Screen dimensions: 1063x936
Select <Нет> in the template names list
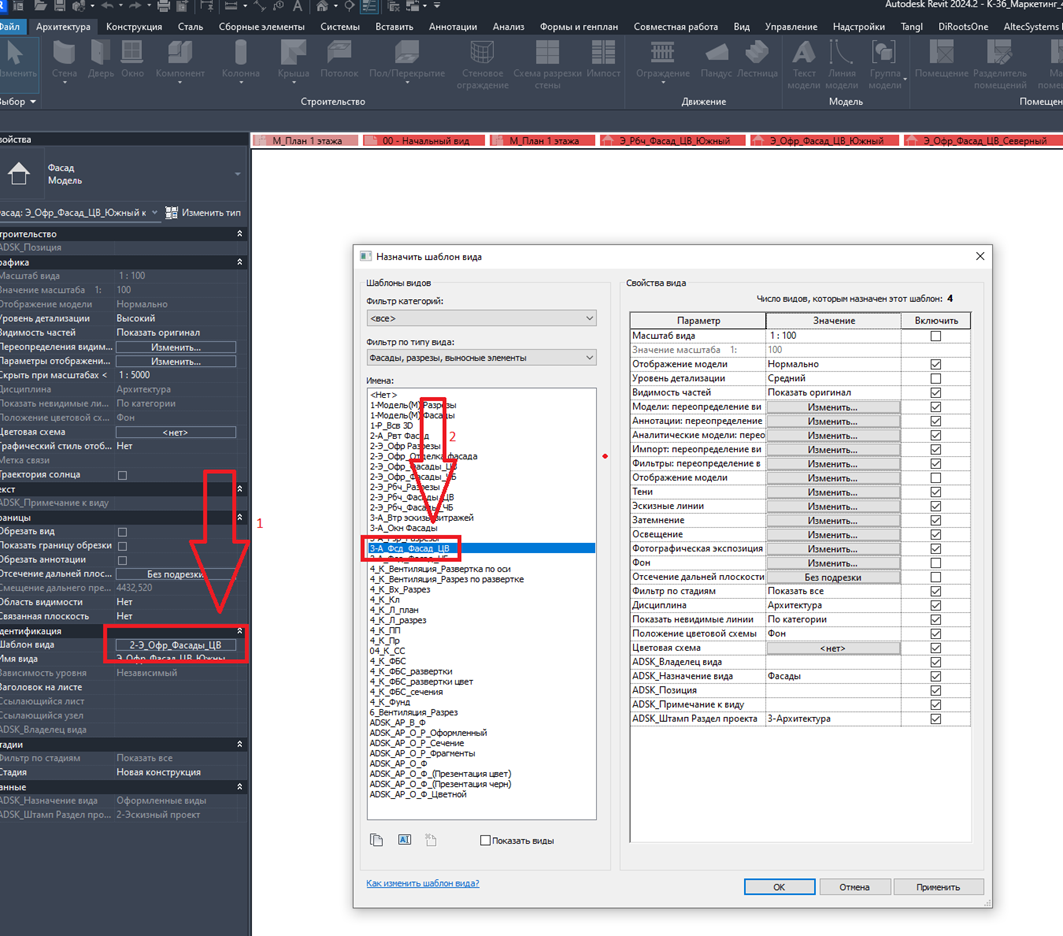point(384,394)
